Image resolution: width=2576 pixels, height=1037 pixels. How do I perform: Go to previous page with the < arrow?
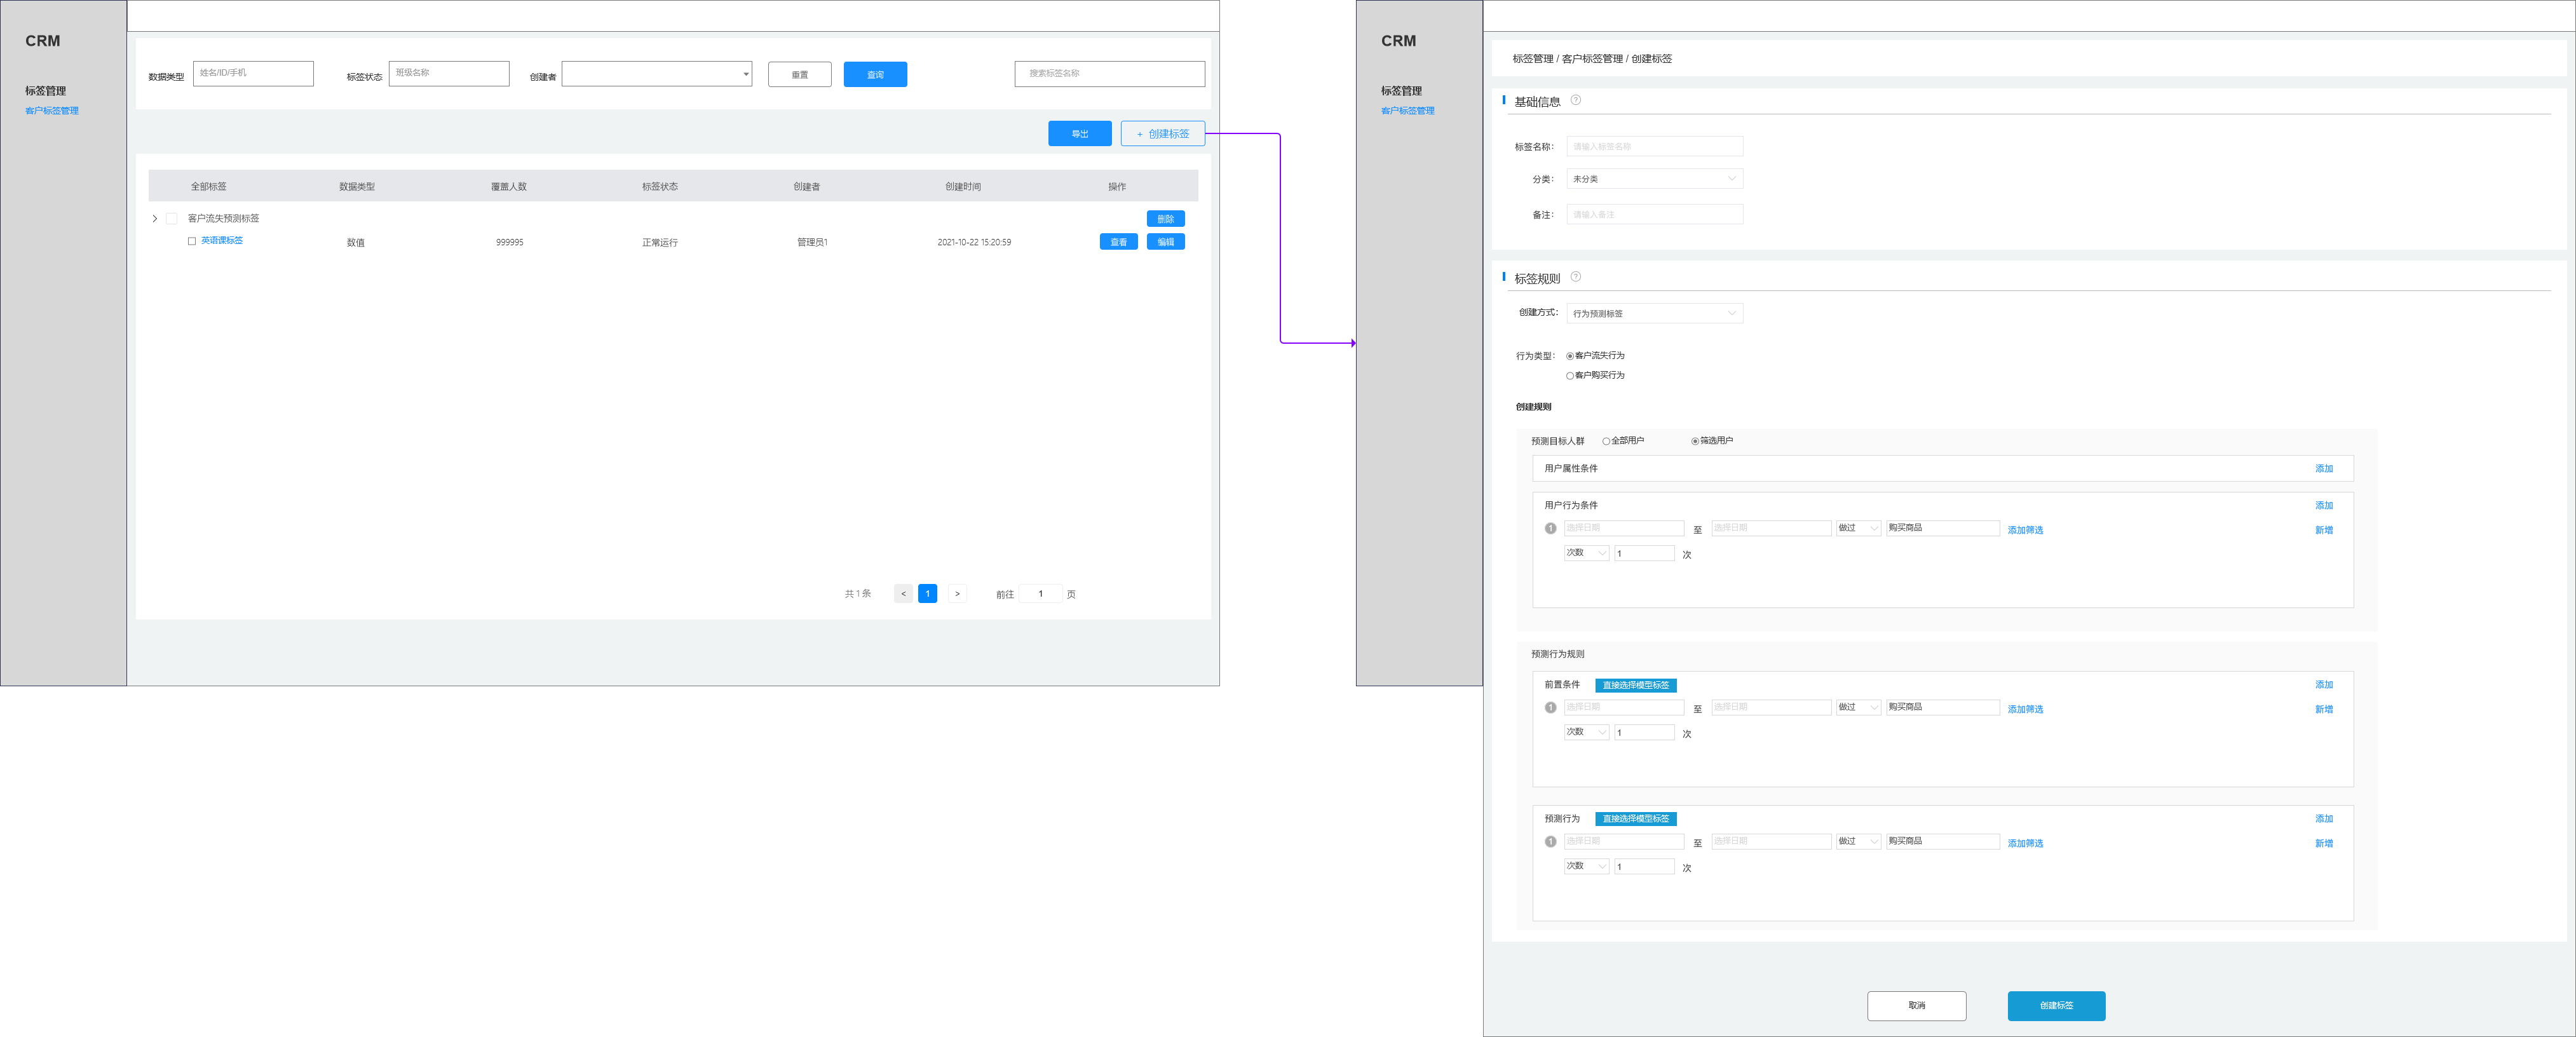(903, 594)
